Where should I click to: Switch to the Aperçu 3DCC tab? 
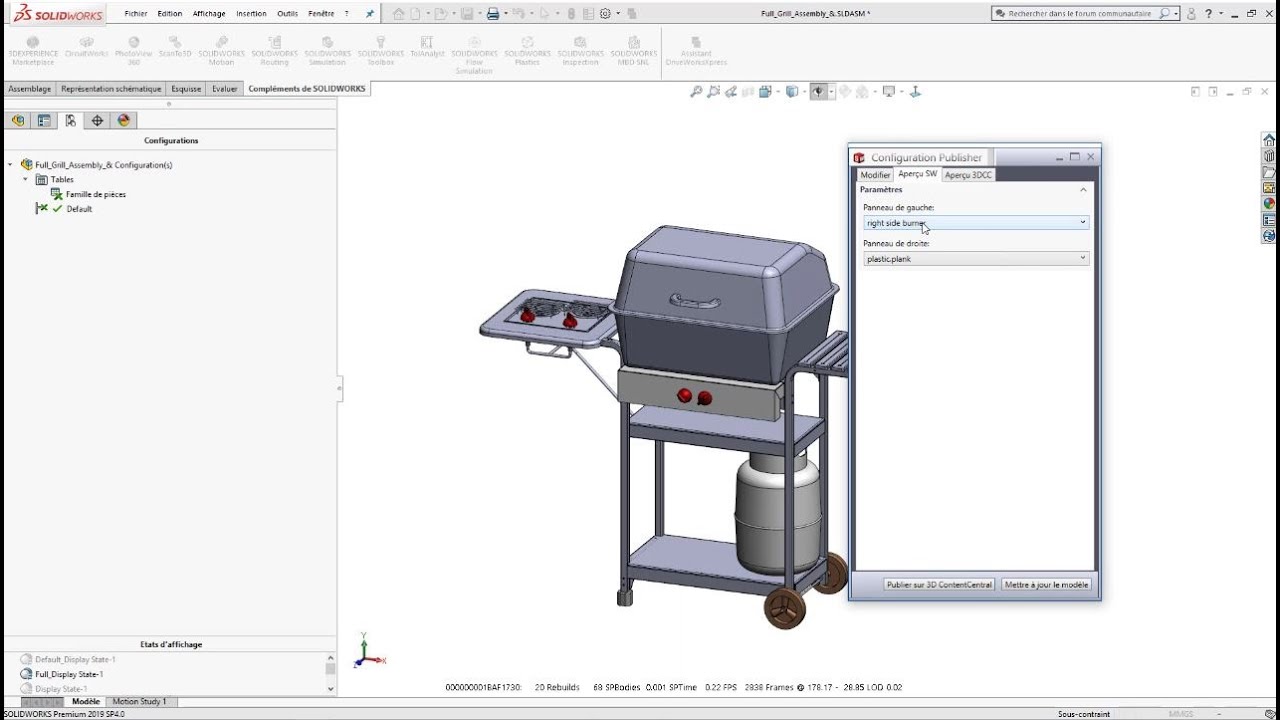click(968, 175)
